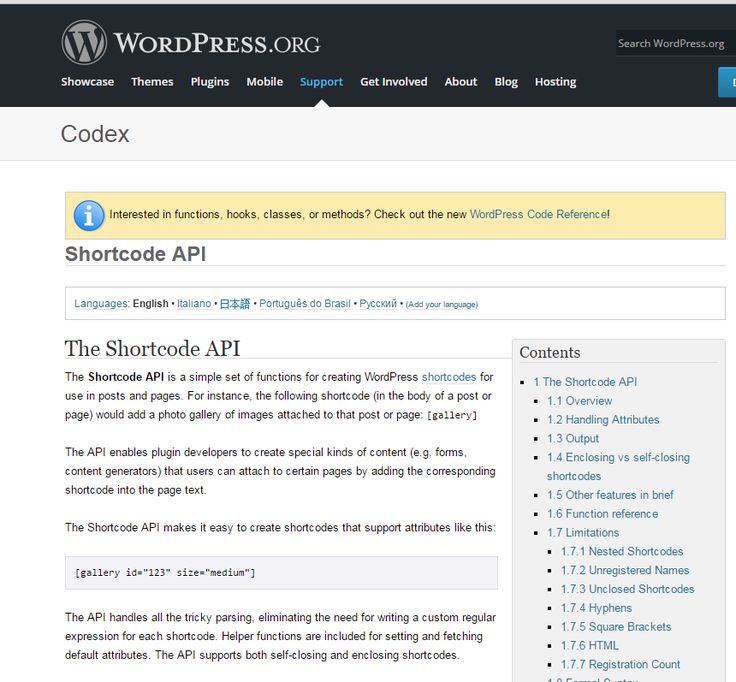Jump to 1.7.1 Nested Shortcodes
736x682 pixels.
point(622,552)
